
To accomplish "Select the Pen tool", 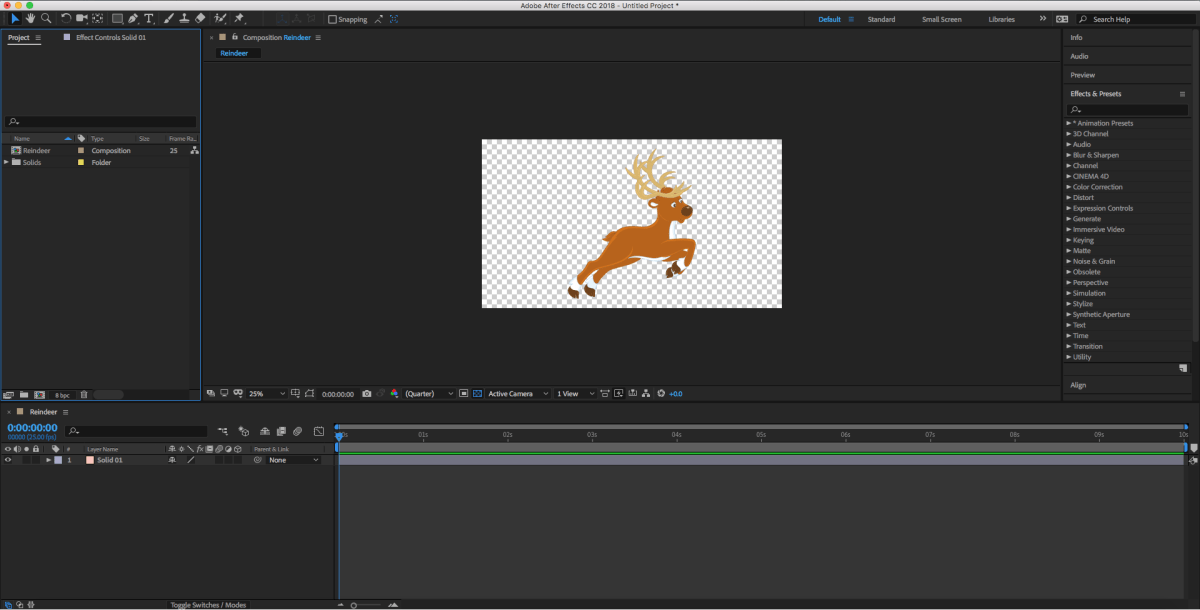I will pyautogui.click(x=133, y=18).
